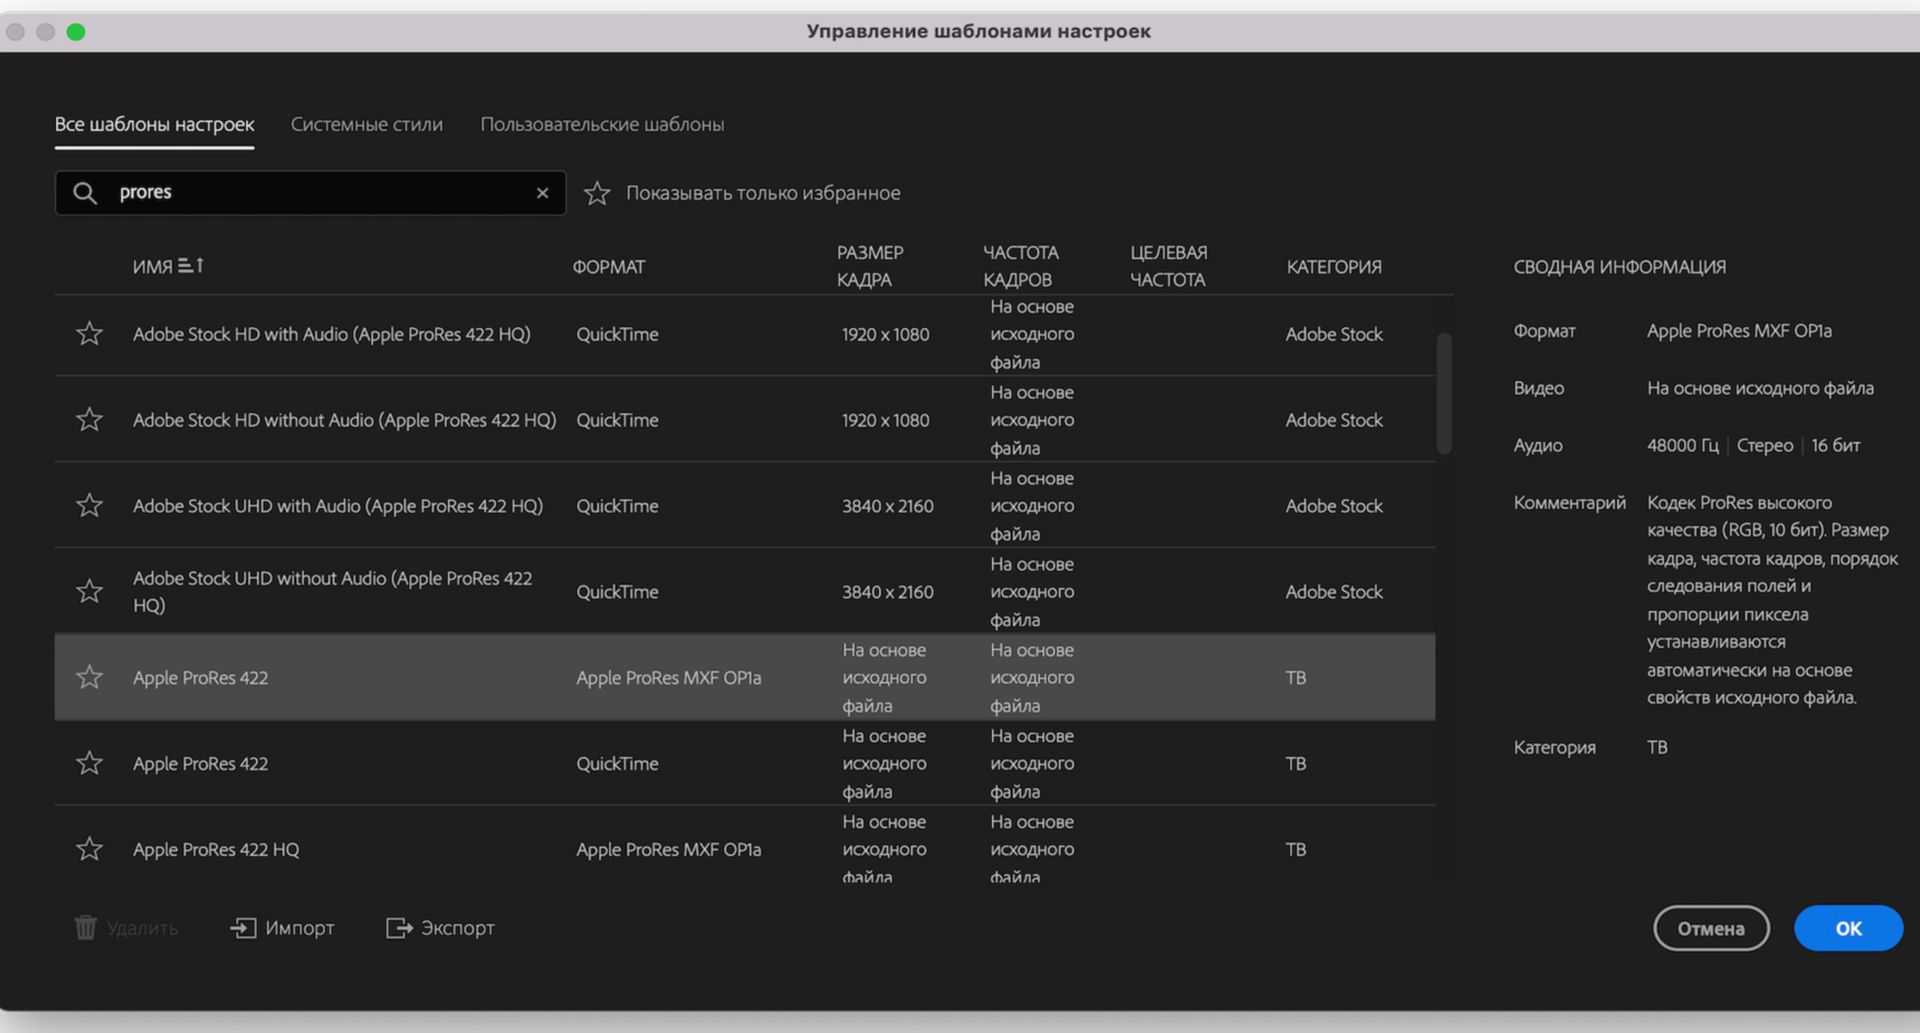Click the preset list vertical scrollbar
Viewport: 1920px width, 1033px height.
[1444, 393]
